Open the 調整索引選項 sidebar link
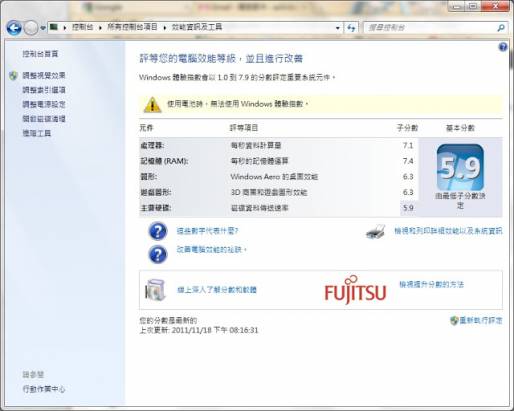The height and width of the screenshot is (411, 514). 44,90
